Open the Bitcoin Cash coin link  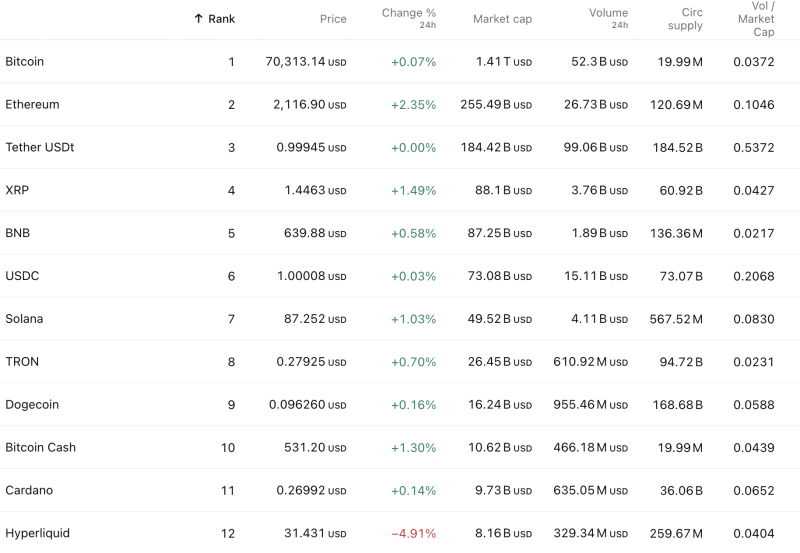tap(40, 447)
